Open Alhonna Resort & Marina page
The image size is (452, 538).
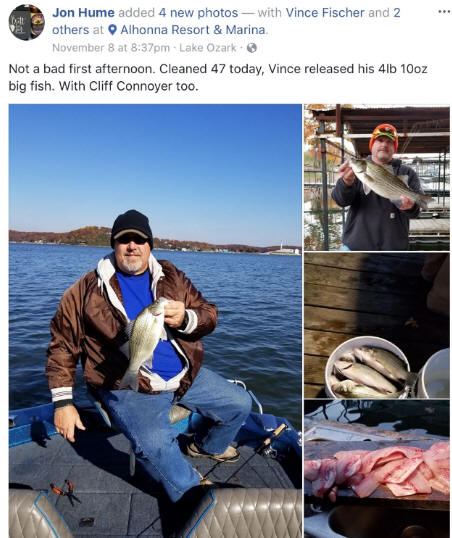tap(193, 30)
